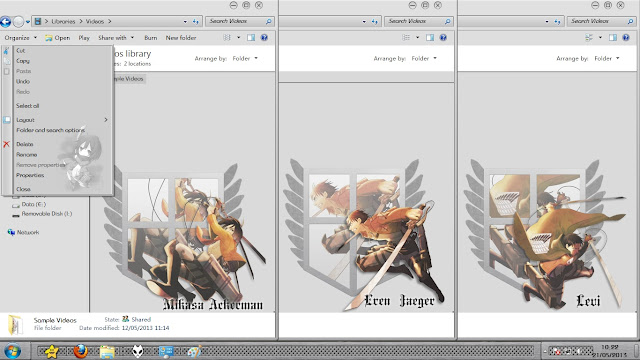The image size is (640, 360).
Task: Click the Burn toolbar button
Action: 151,38
